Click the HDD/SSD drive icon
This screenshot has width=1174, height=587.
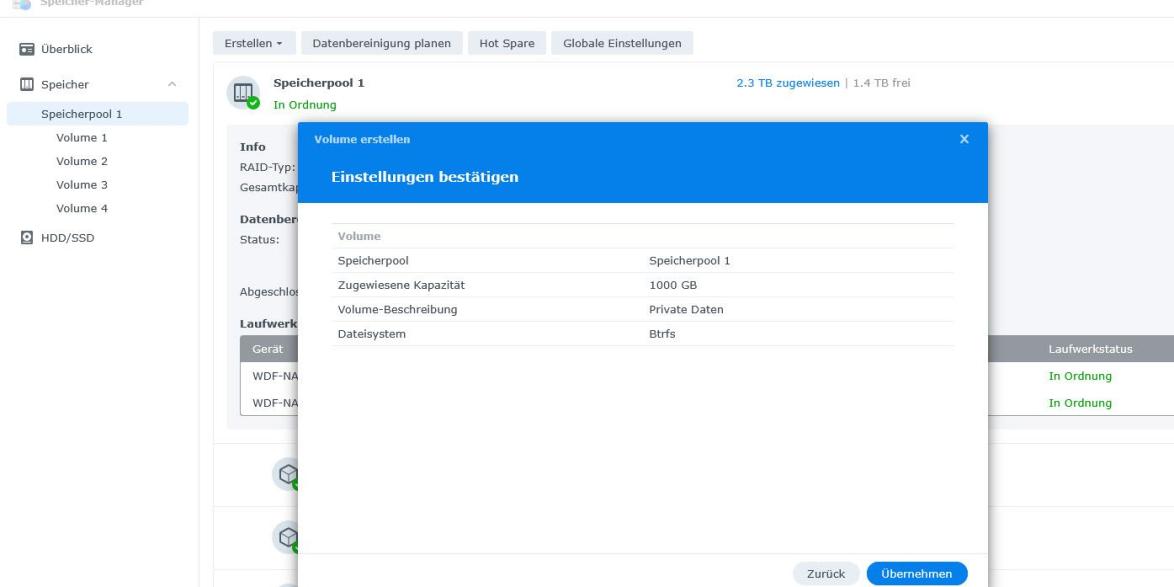pyautogui.click(x=27, y=237)
